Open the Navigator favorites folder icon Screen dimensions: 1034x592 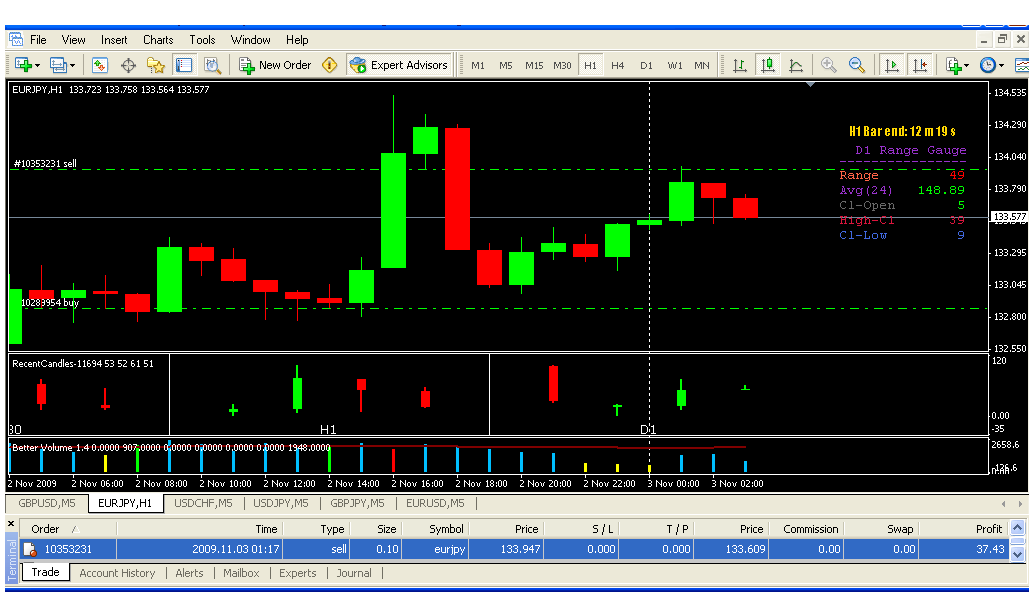click(x=156, y=65)
